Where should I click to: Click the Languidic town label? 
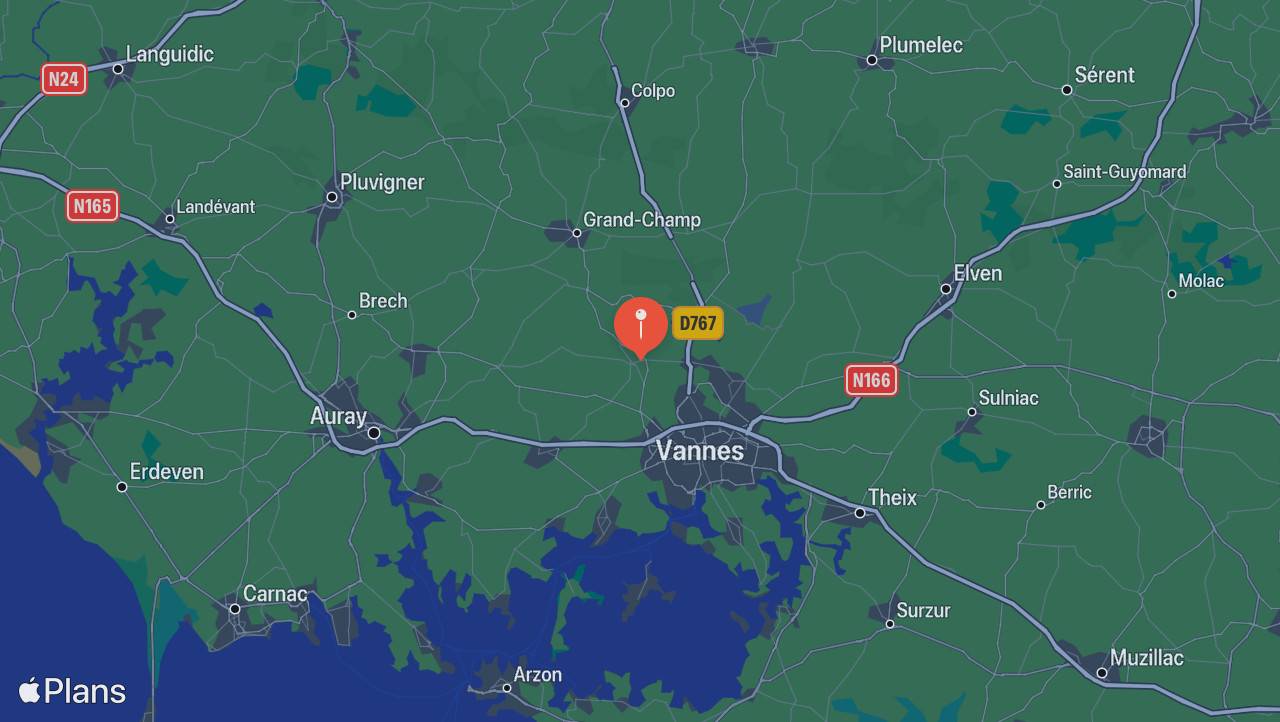170,54
